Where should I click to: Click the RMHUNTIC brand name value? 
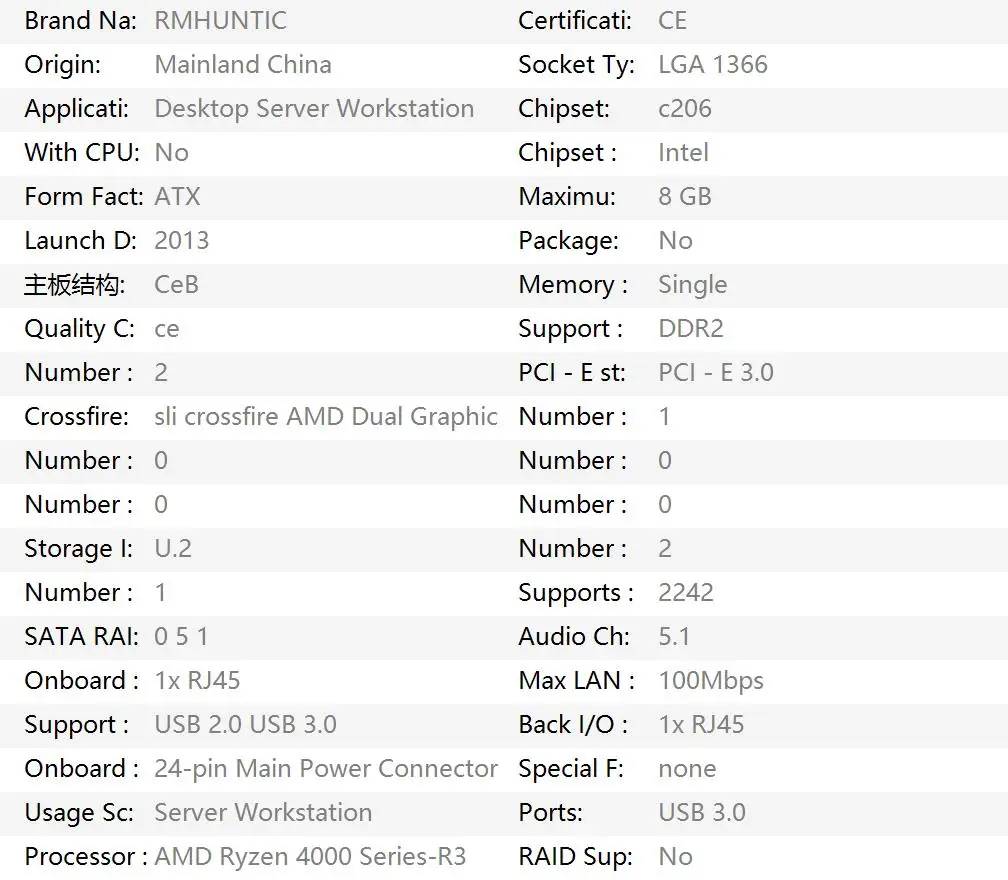point(220,20)
